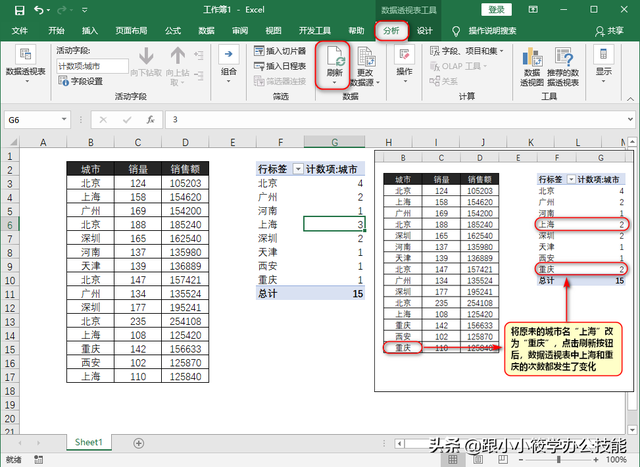This screenshot has height=467, width=640.
Task: Click the Sheet1 worksheet tab
Action: click(89, 442)
